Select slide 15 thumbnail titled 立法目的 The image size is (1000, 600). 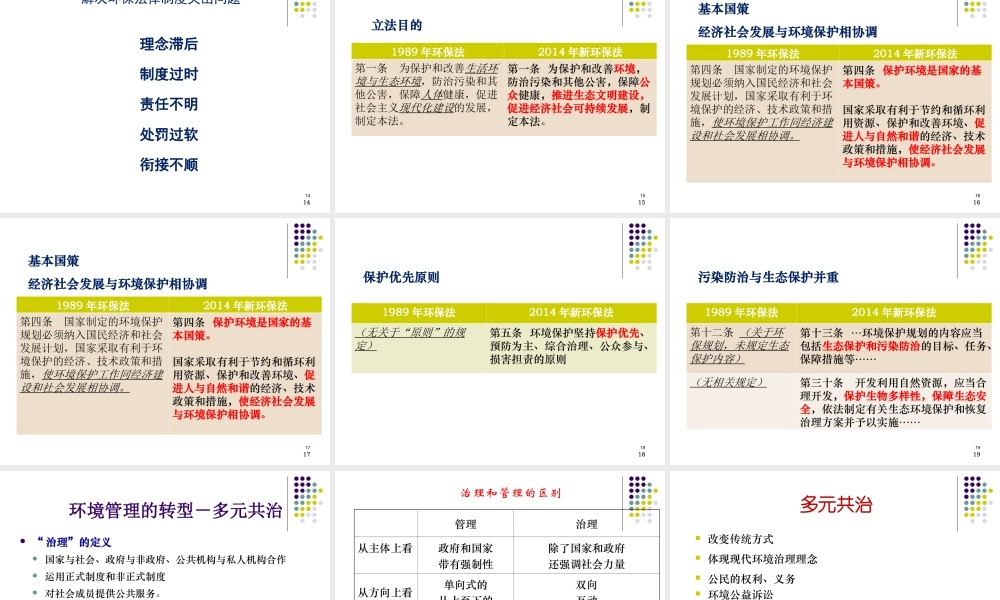tap(499, 106)
